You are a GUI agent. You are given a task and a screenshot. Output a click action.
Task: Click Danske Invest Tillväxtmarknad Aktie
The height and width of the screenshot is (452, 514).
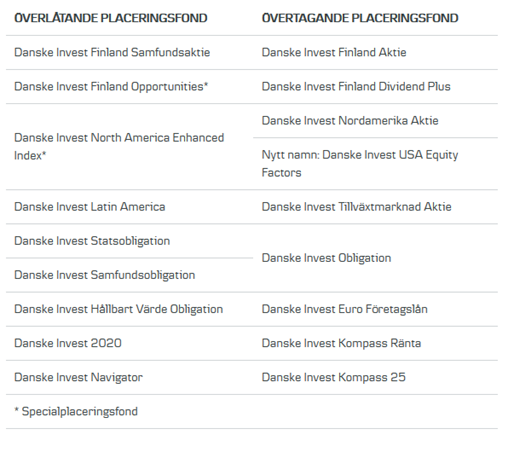point(357,207)
